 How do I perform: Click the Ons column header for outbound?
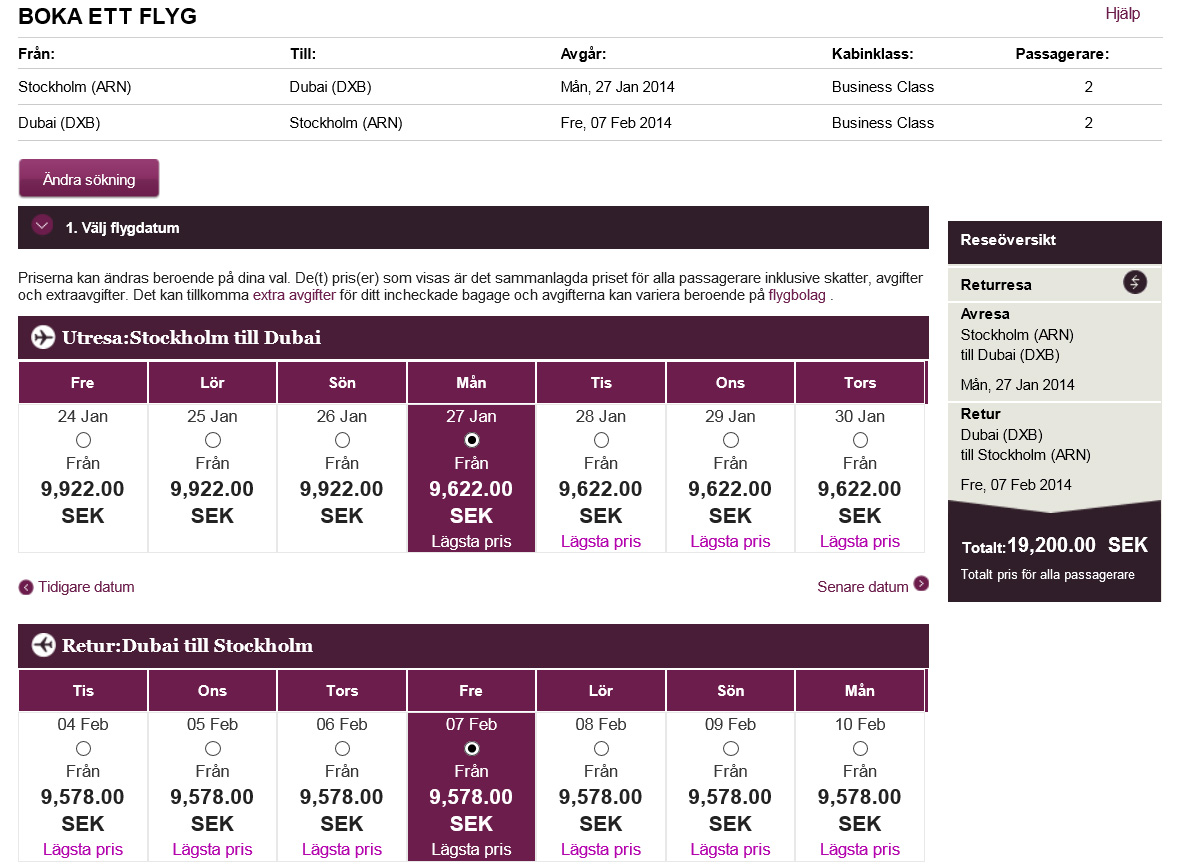(x=731, y=383)
